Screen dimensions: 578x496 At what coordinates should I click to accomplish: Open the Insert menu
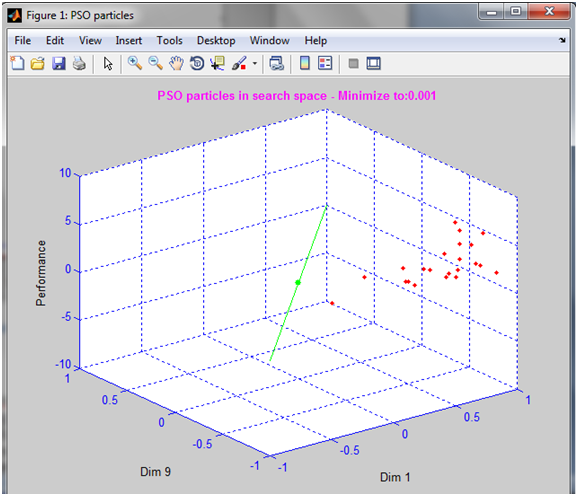pyautogui.click(x=129, y=41)
